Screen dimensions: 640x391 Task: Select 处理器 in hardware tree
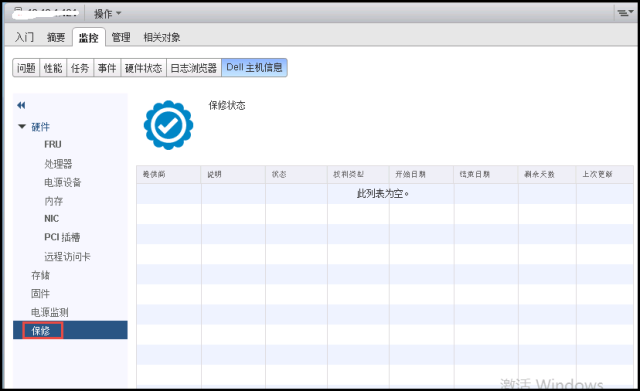pos(58,164)
